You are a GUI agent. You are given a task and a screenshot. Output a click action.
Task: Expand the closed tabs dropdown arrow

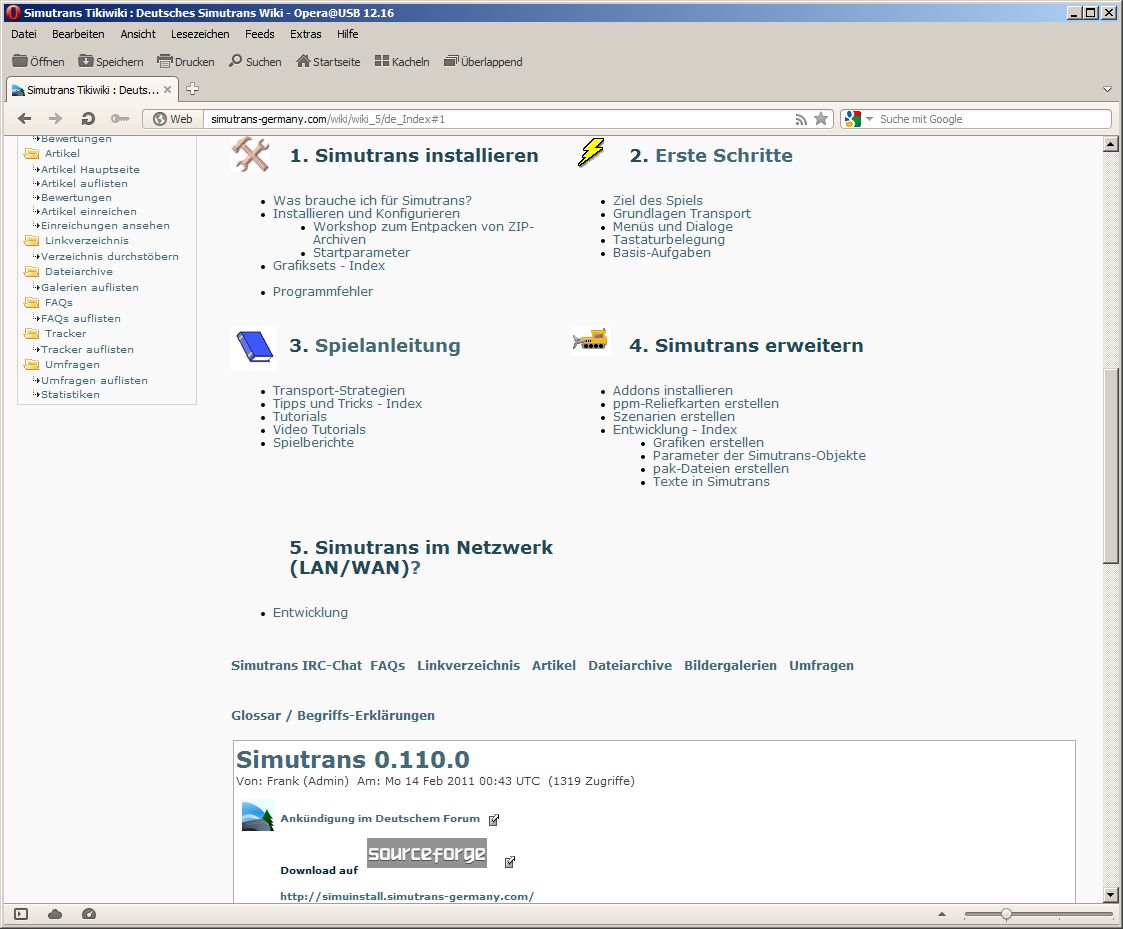coord(1107,89)
